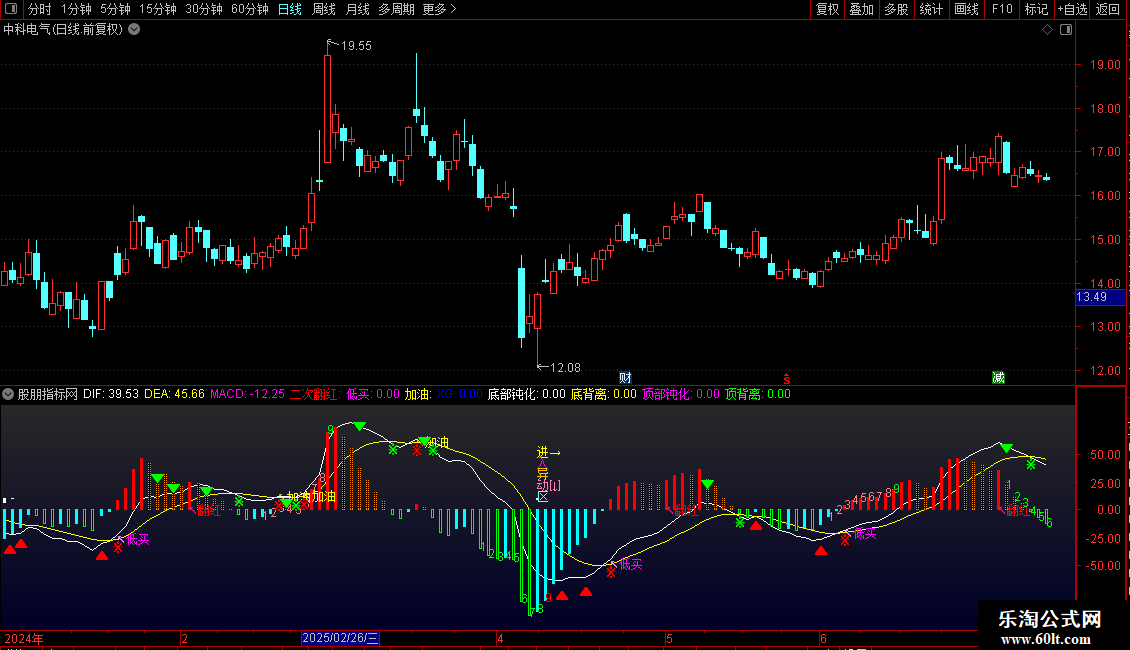
Task: Click 返回 to go back
Action: click(1108, 9)
